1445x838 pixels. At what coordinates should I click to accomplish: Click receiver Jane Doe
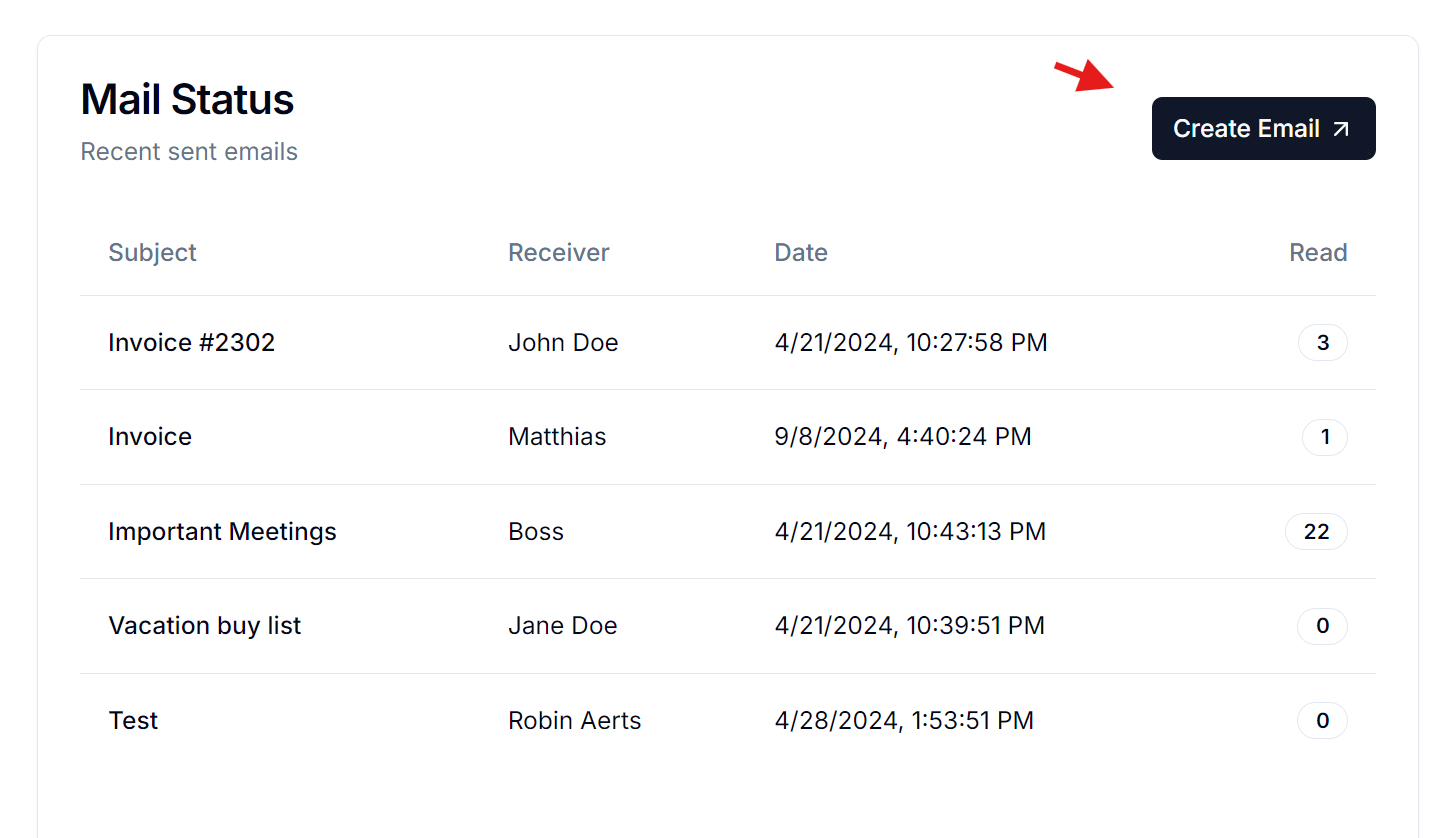562,626
